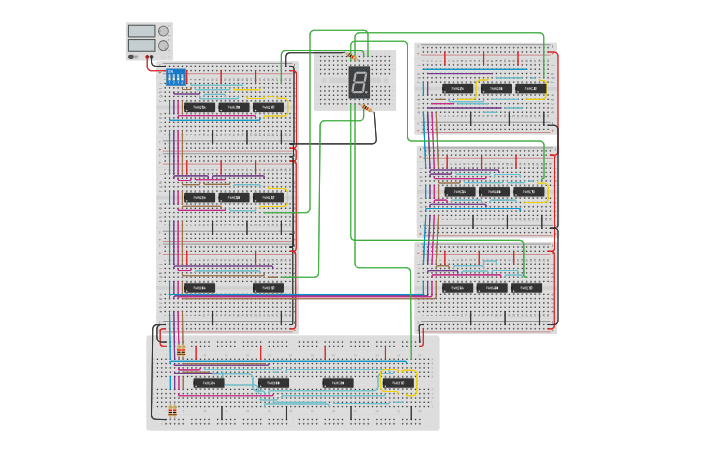Select the resistor above the seven-segment display
The image size is (725, 453).
tap(351, 56)
